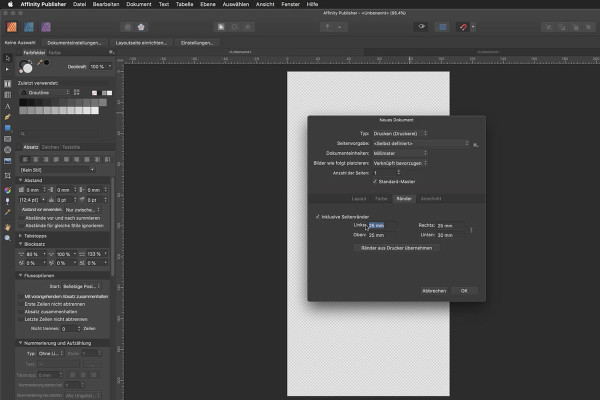Click the Abbrechen button
Viewport: 600px width, 400px height.
pos(434,291)
